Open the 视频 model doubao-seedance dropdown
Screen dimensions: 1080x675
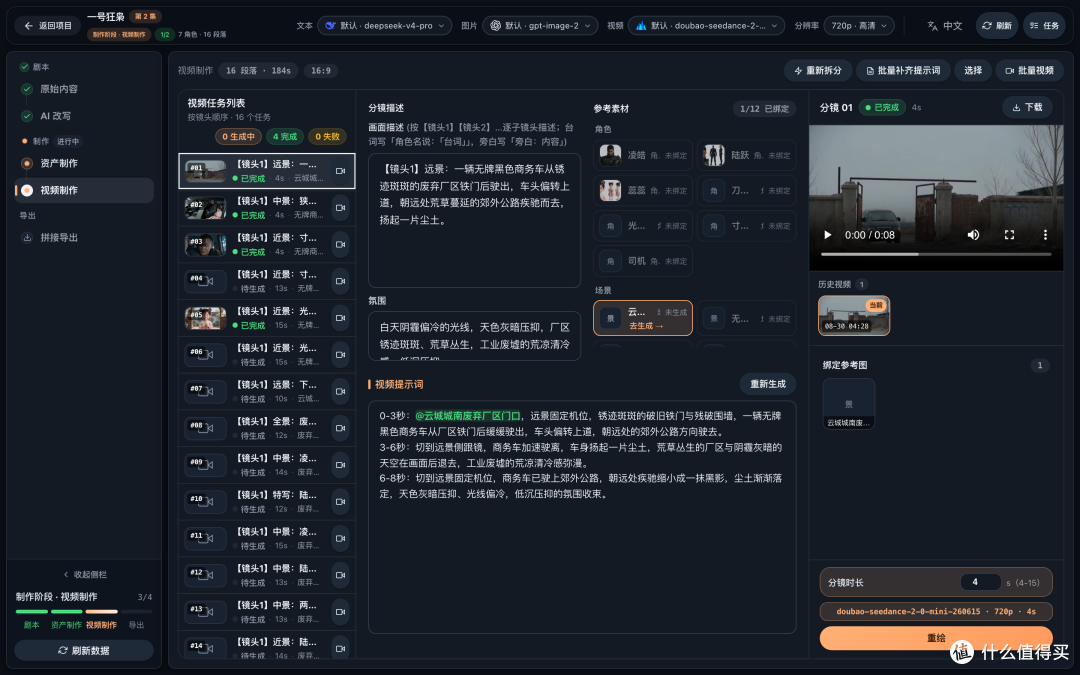tap(706, 25)
